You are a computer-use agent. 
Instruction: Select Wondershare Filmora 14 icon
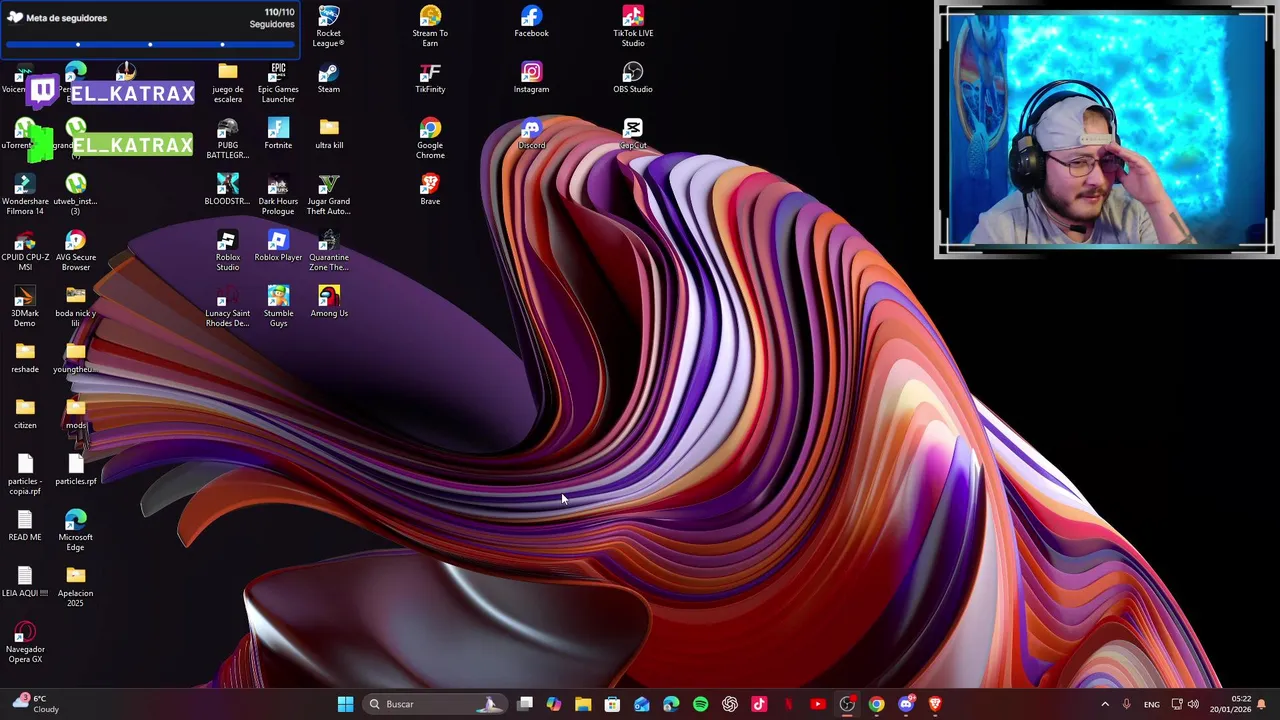point(25,194)
